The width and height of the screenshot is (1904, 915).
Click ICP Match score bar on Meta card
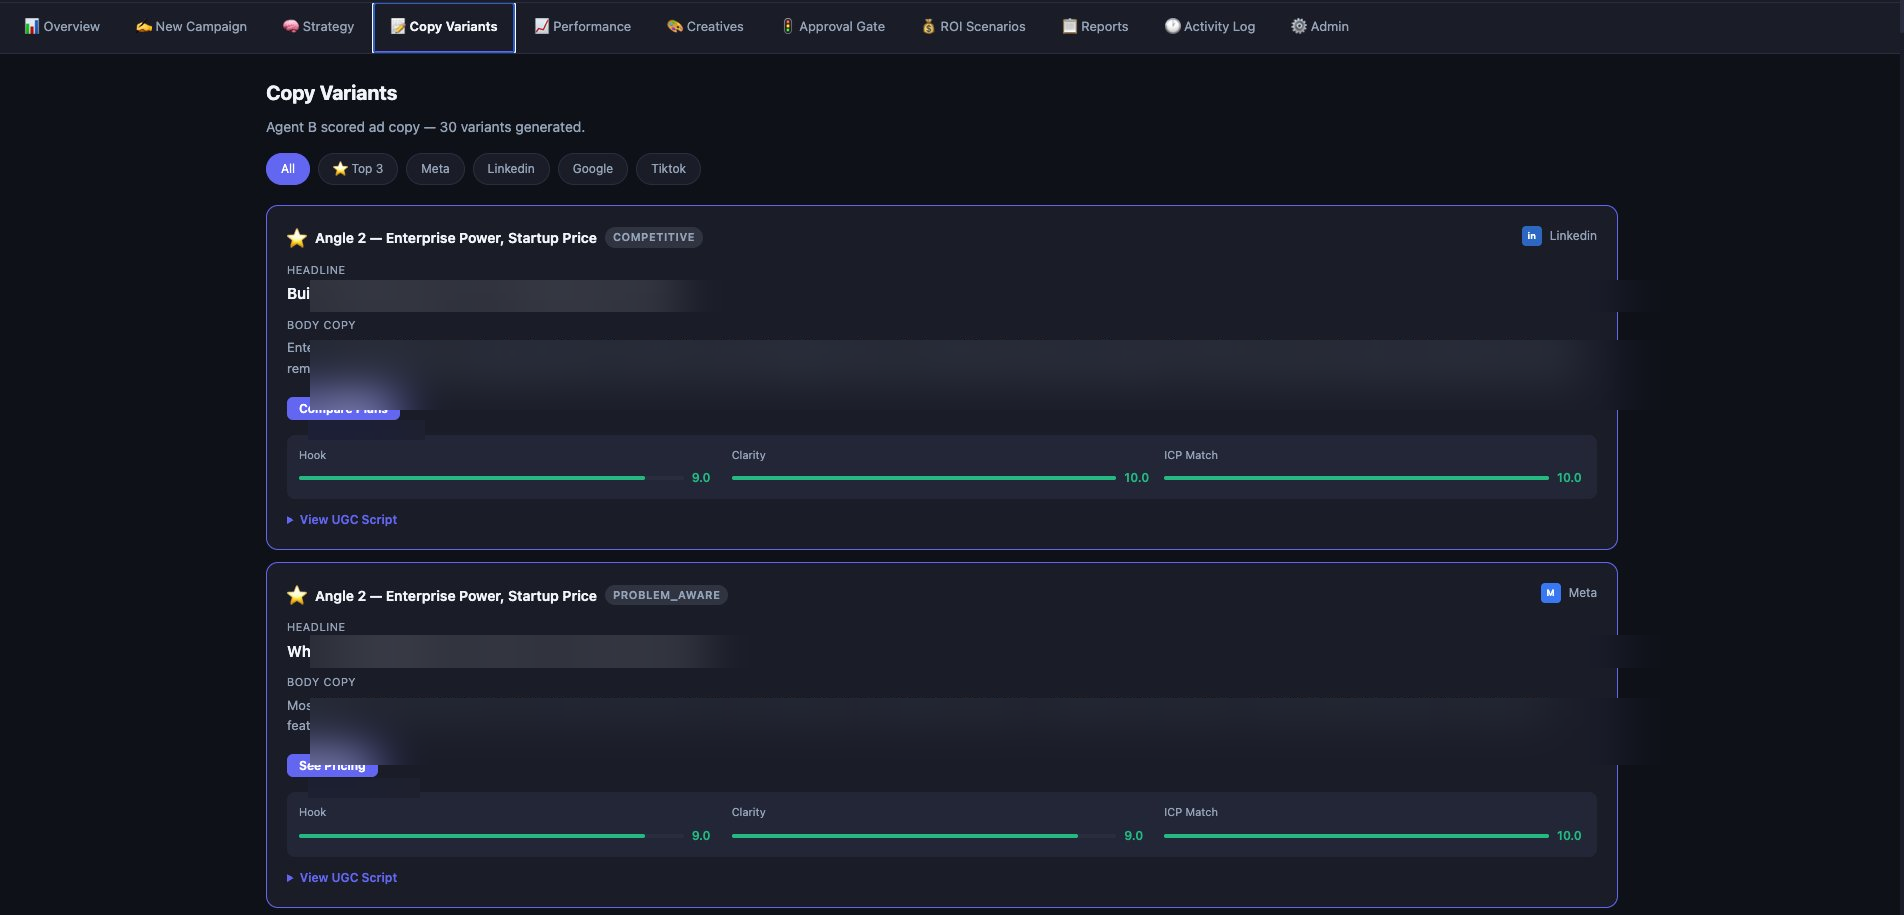click(1356, 836)
